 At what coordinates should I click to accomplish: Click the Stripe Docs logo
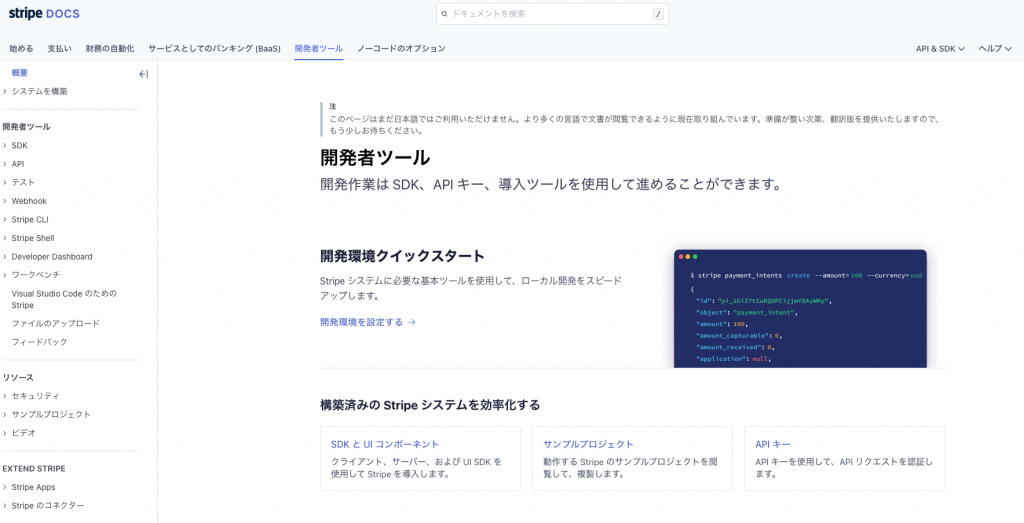point(44,14)
